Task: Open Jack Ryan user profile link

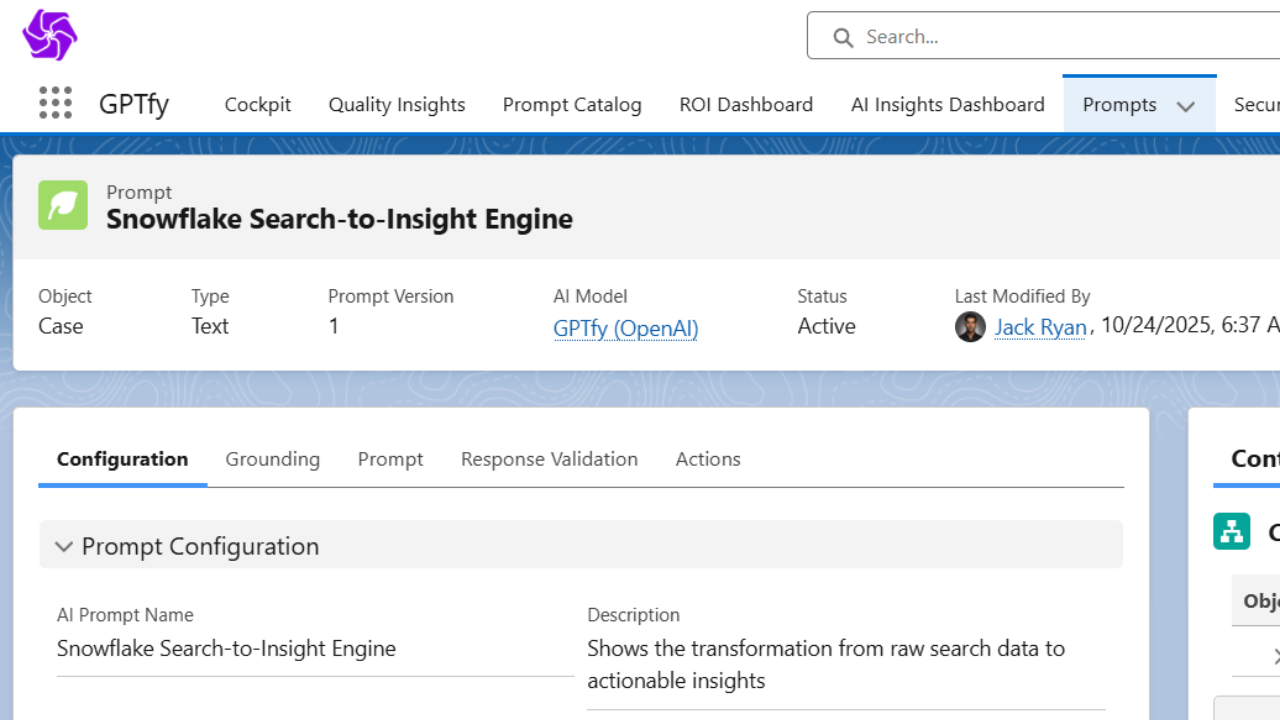Action: point(1040,327)
